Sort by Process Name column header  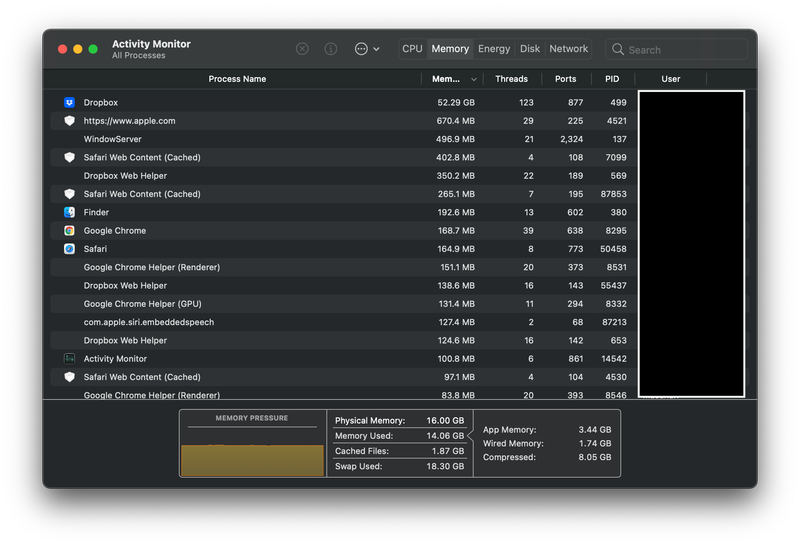click(x=237, y=79)
